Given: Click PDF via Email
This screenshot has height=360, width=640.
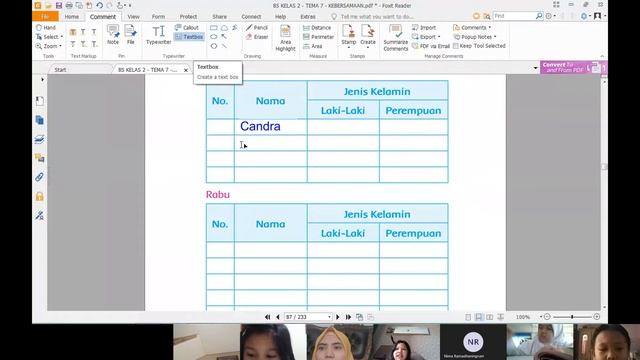Looking at the screenshot, I should (x=431, y=46).
